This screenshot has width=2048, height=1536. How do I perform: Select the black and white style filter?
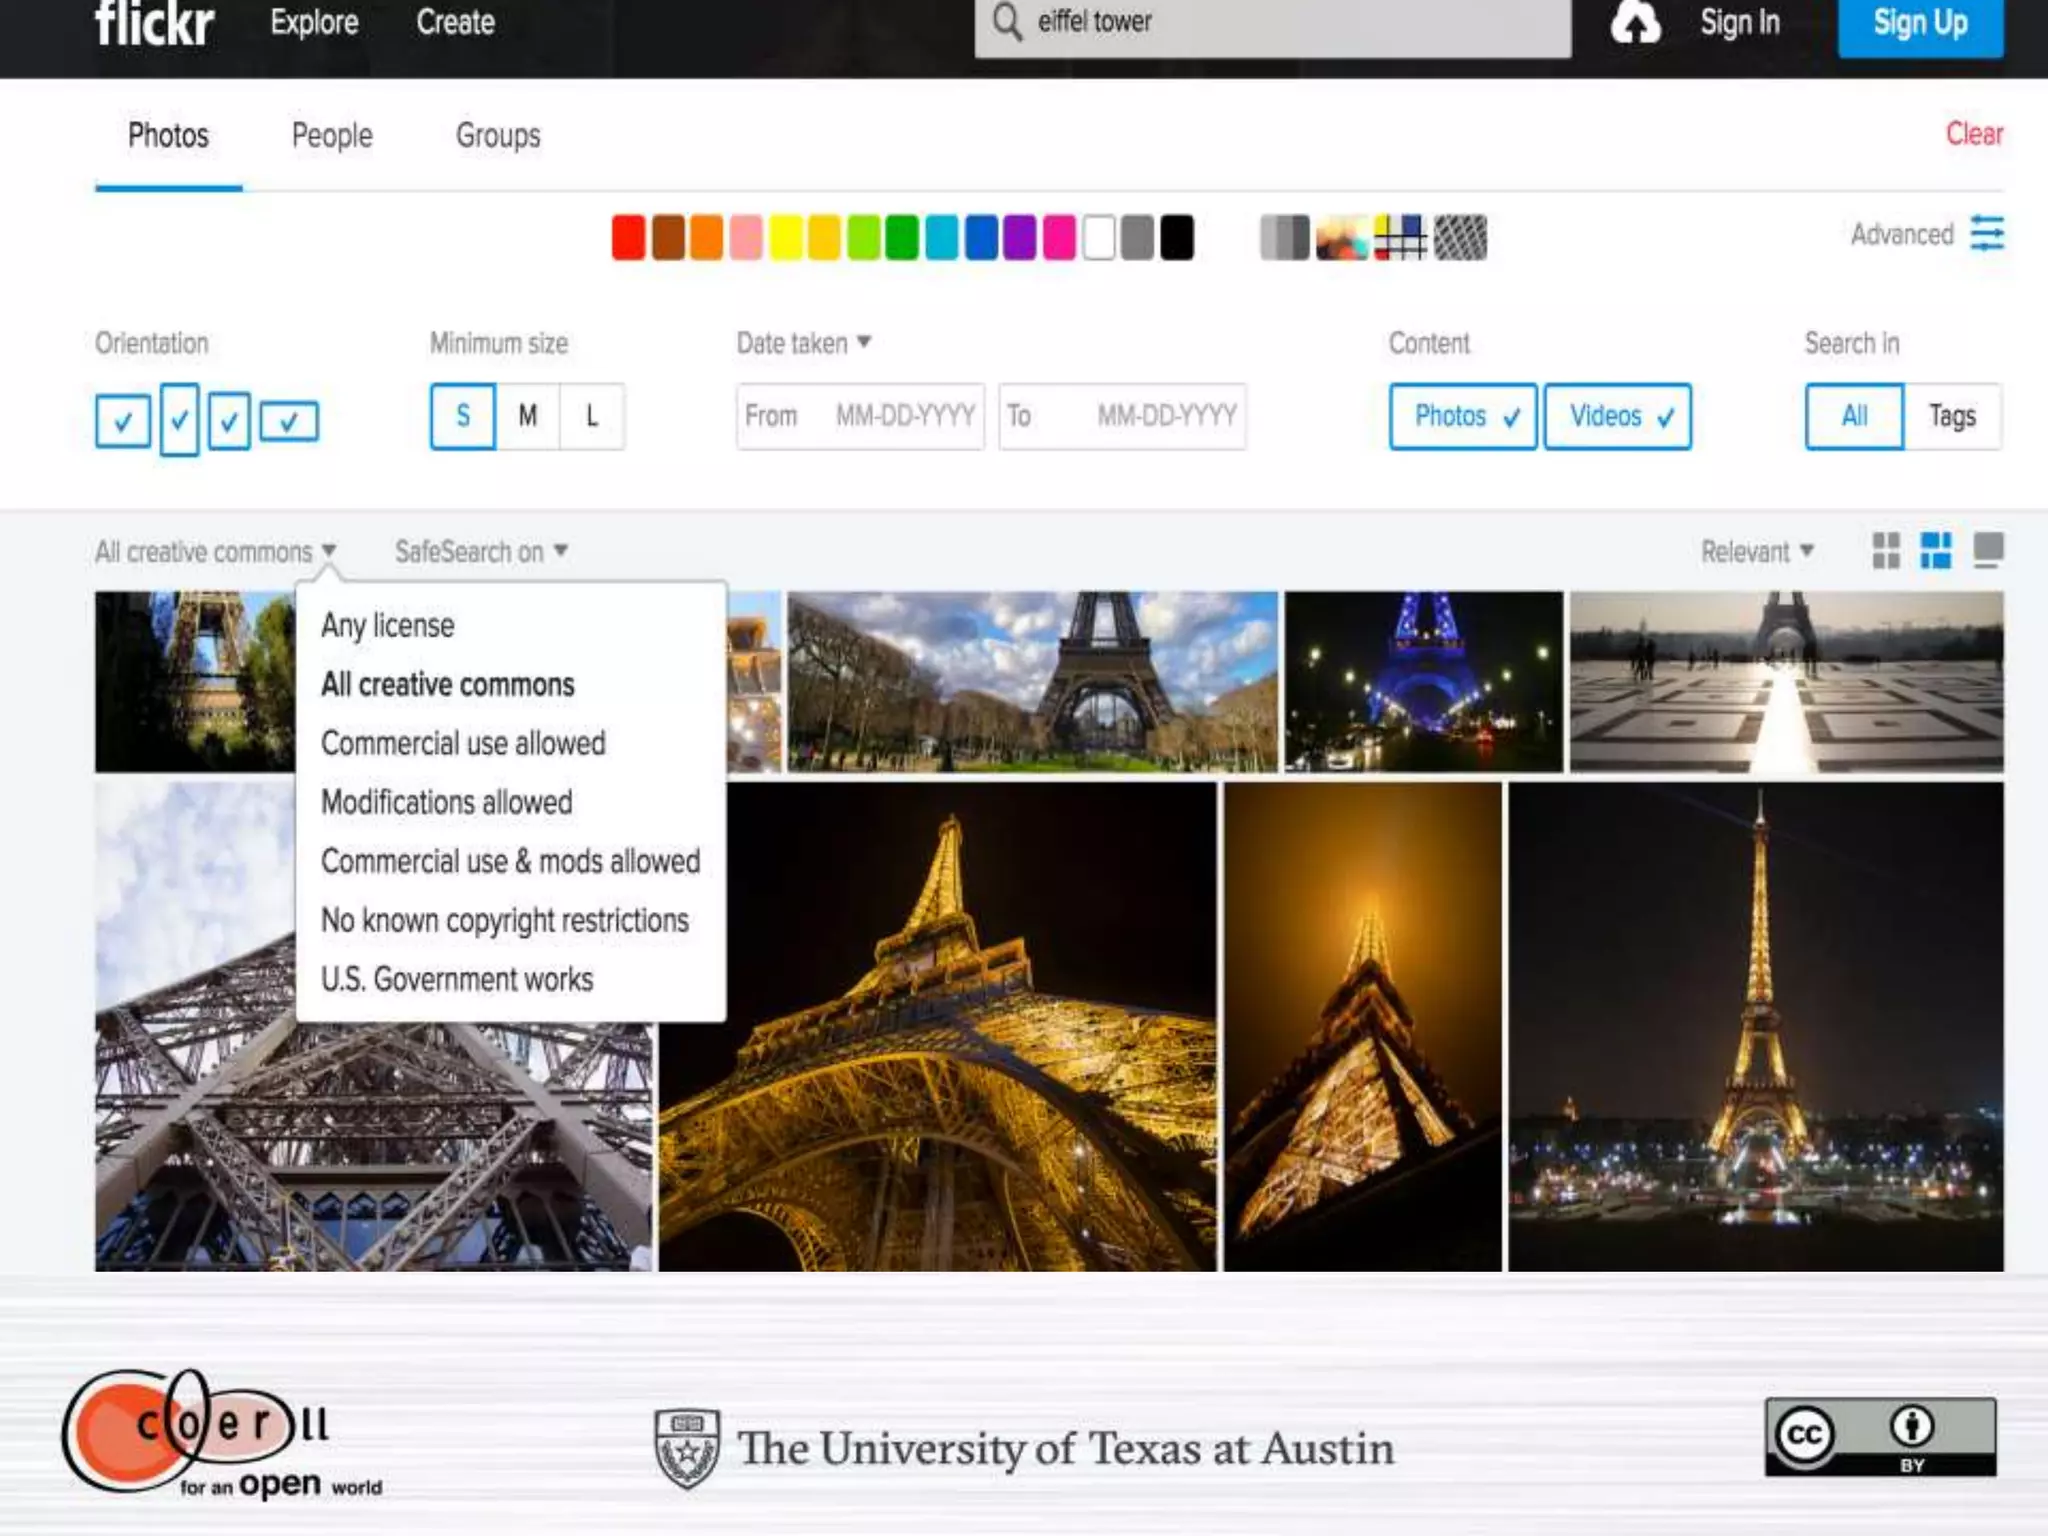click(1284, 238)
